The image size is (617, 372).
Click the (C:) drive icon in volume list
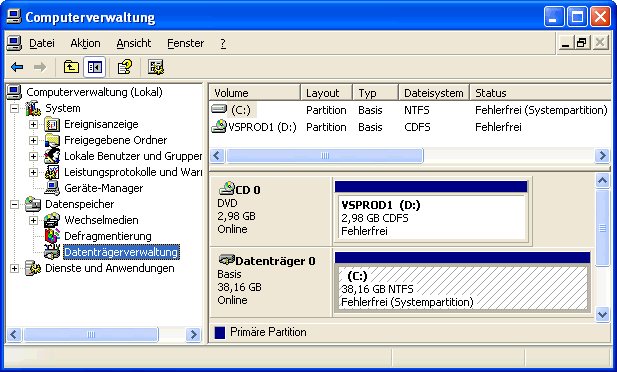219,109
